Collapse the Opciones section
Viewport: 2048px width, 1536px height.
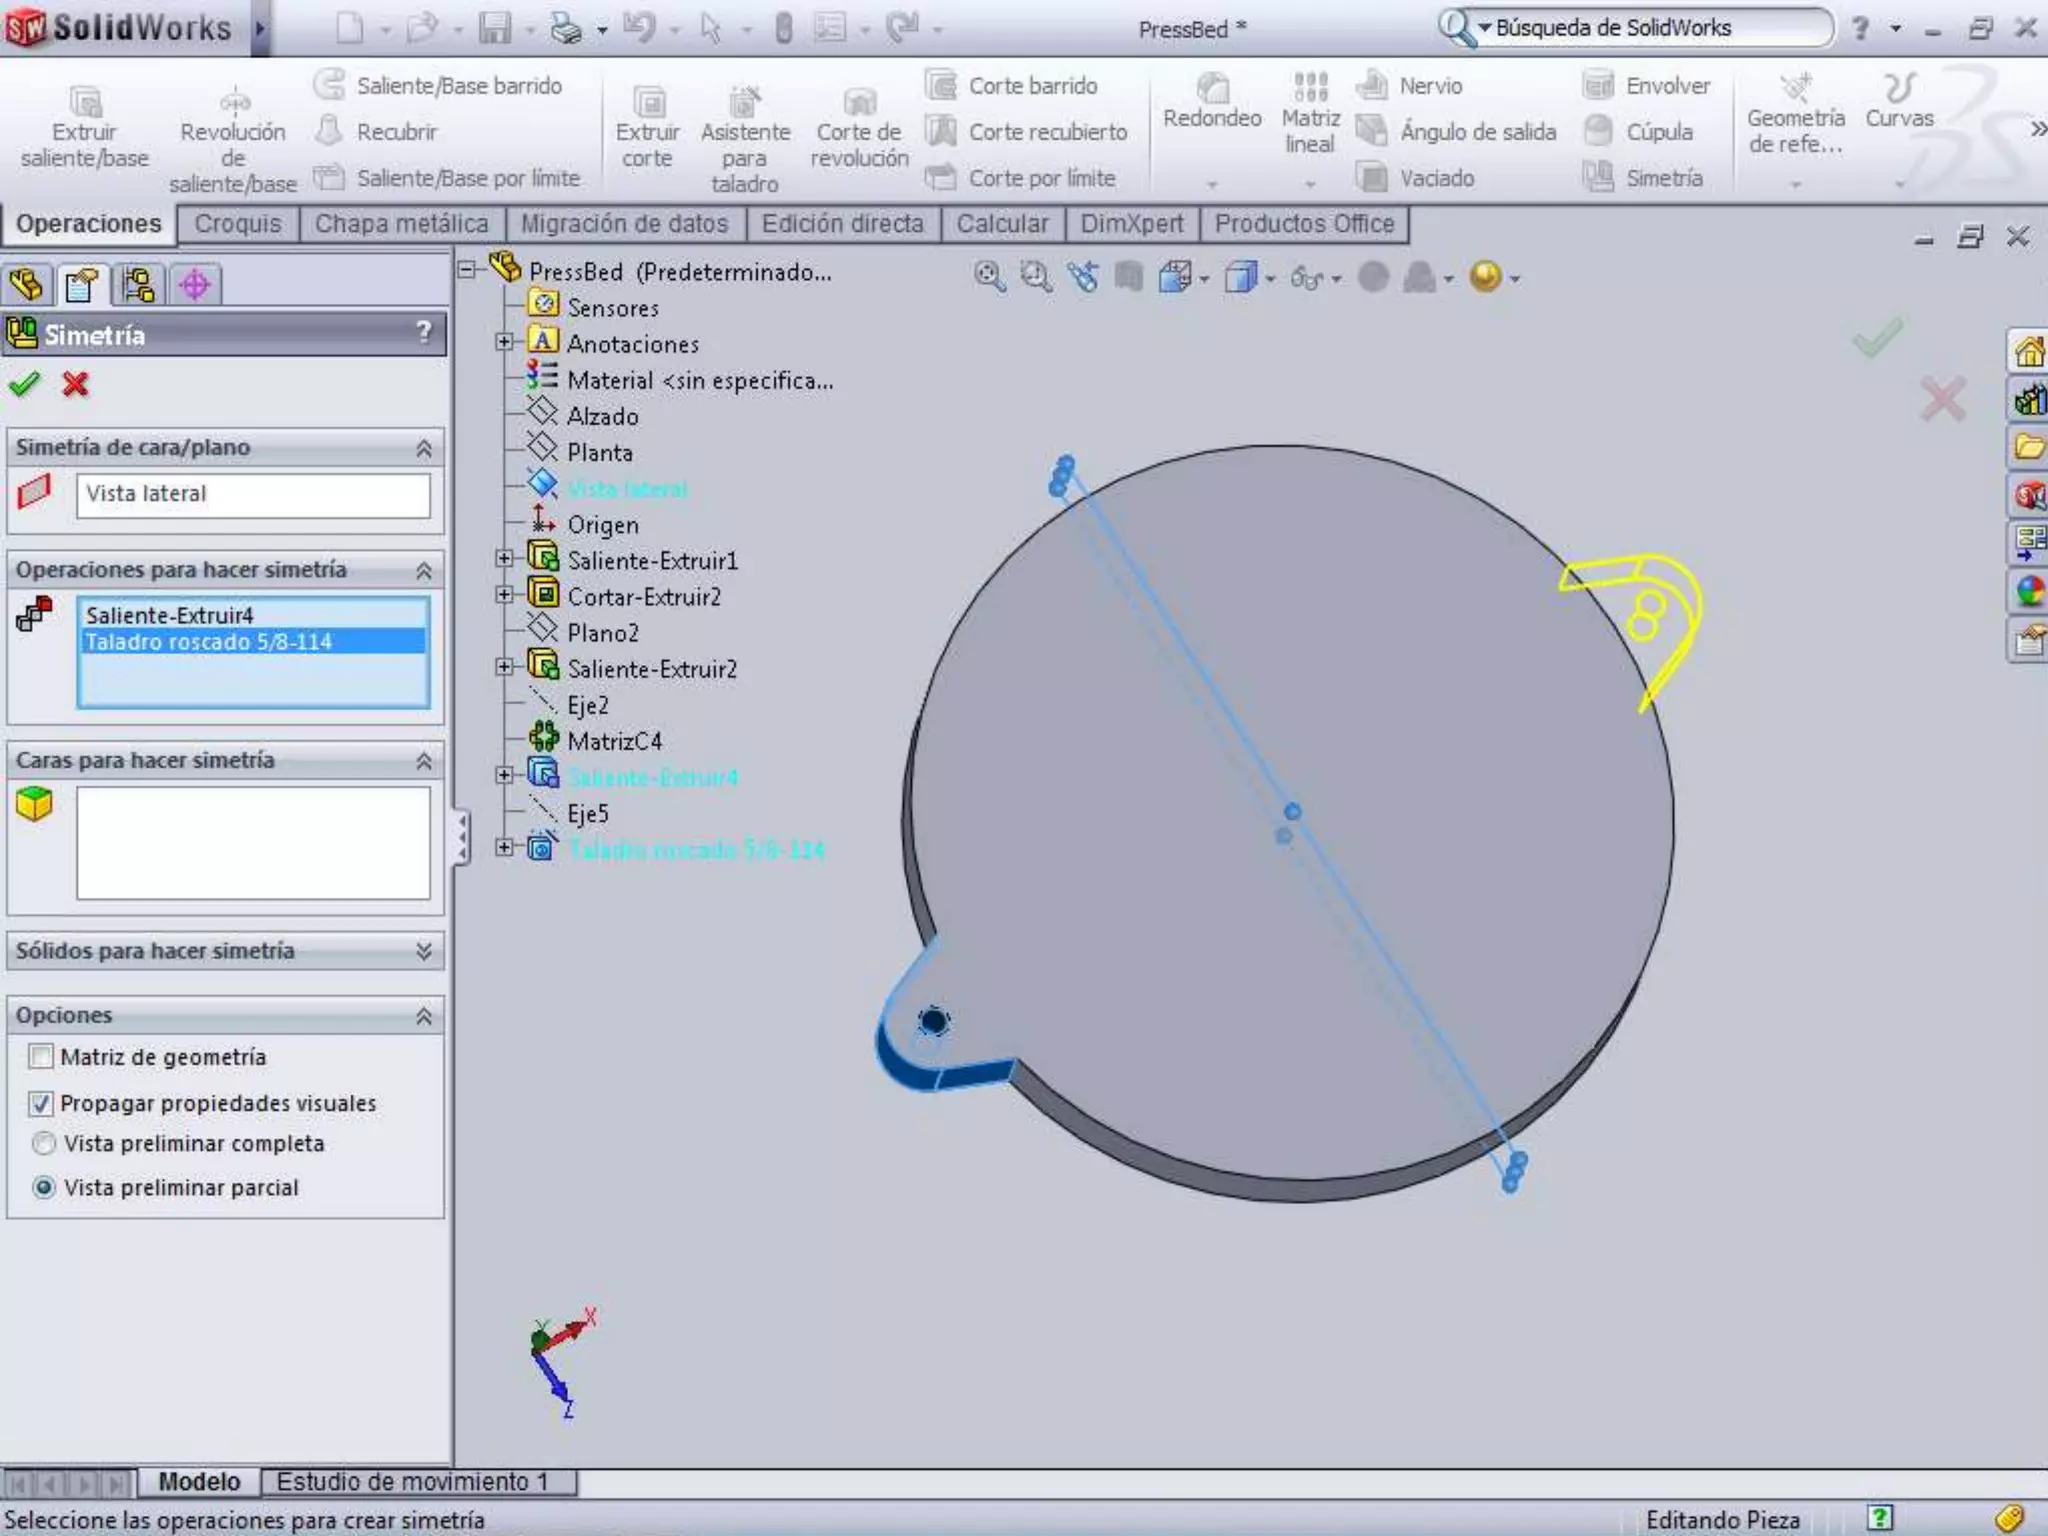click(423, 1016)
